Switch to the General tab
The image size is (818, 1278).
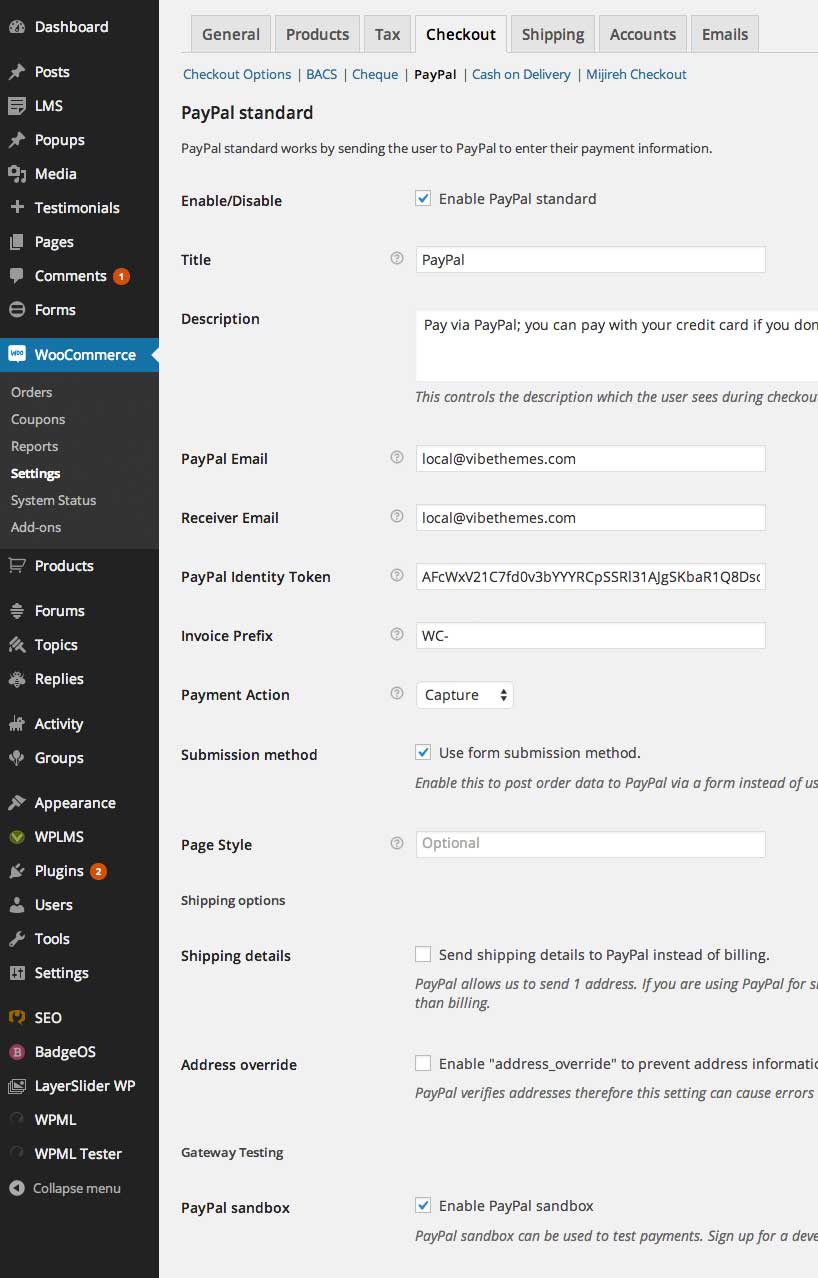click(x=231, y=34)
